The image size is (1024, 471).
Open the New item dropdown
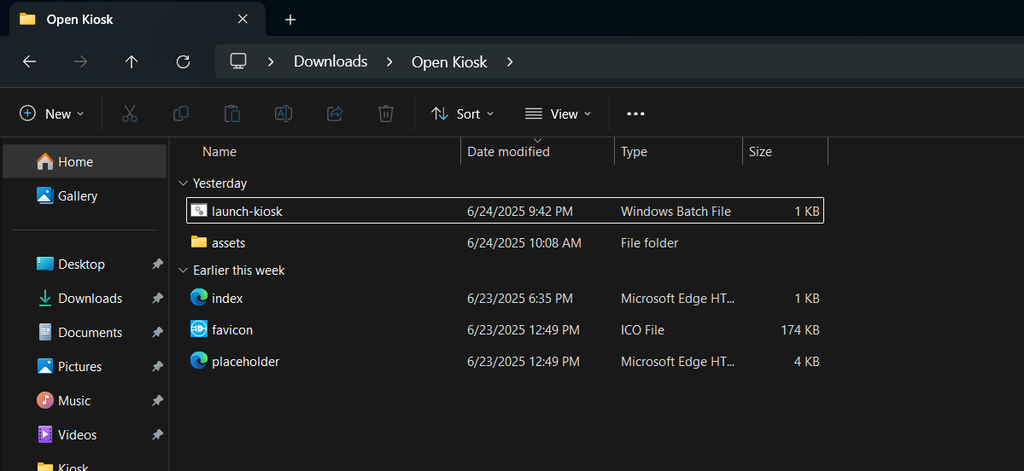point(52,114)
